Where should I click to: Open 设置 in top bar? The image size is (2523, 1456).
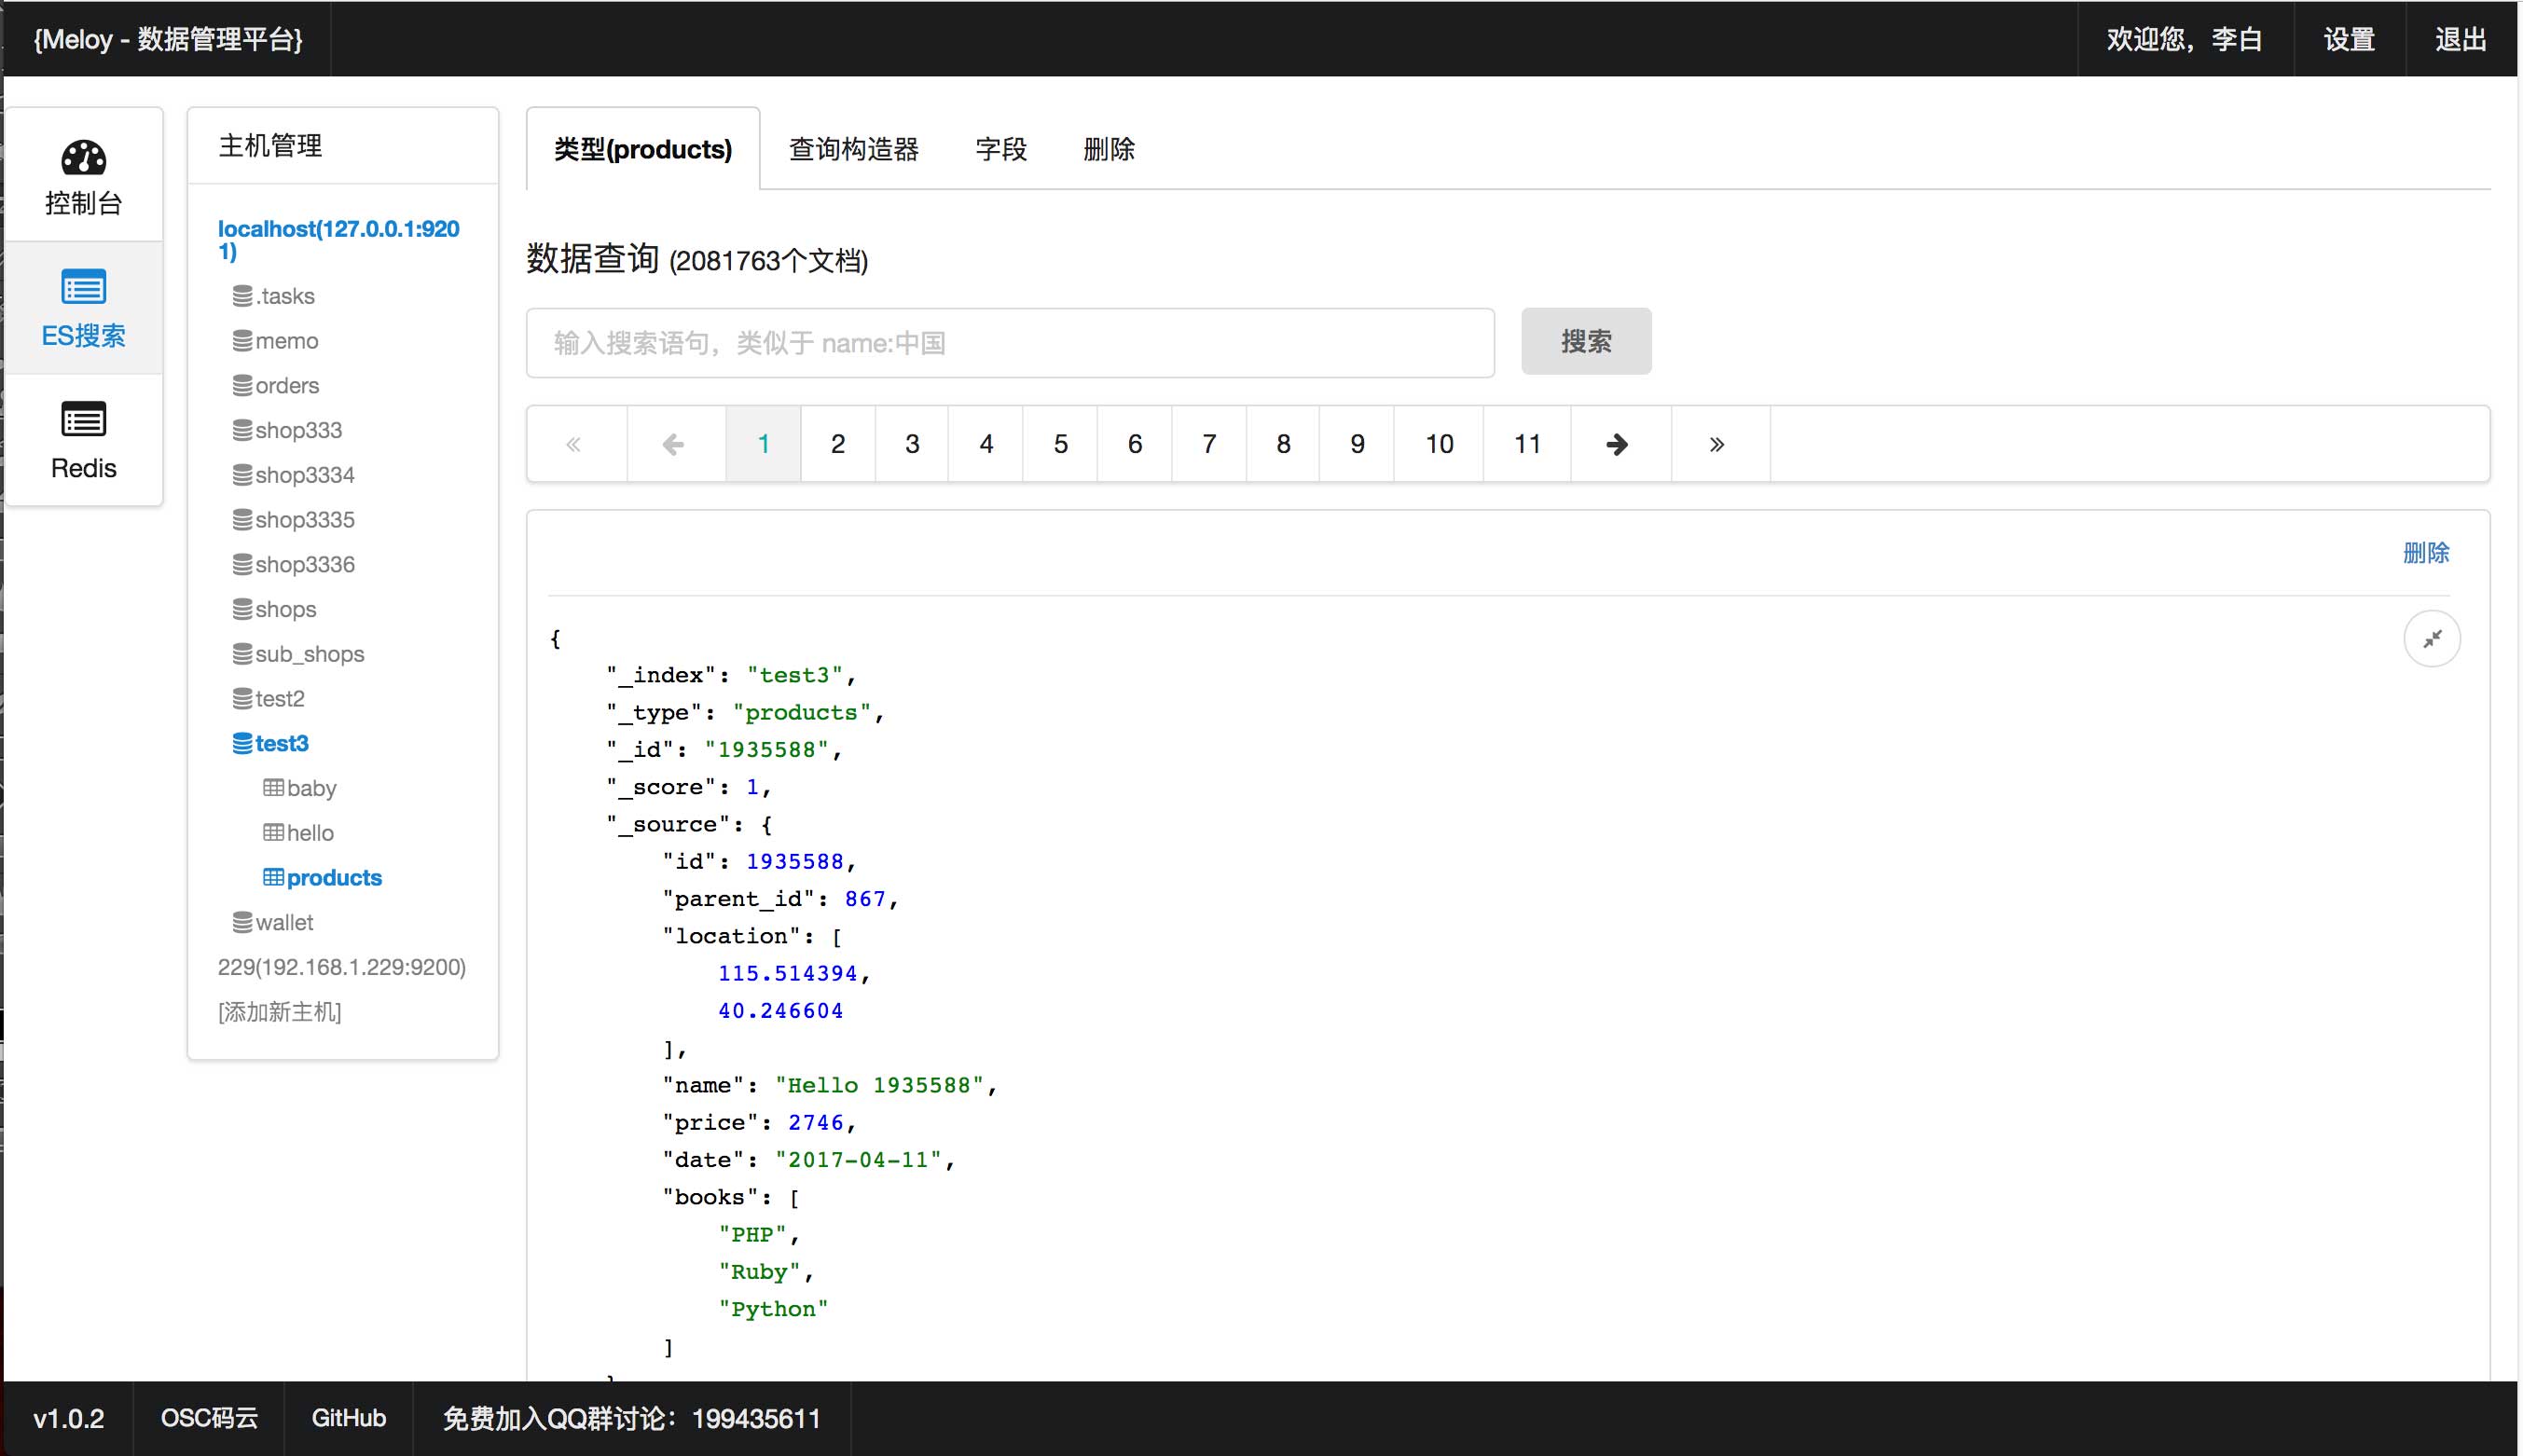2349,39
